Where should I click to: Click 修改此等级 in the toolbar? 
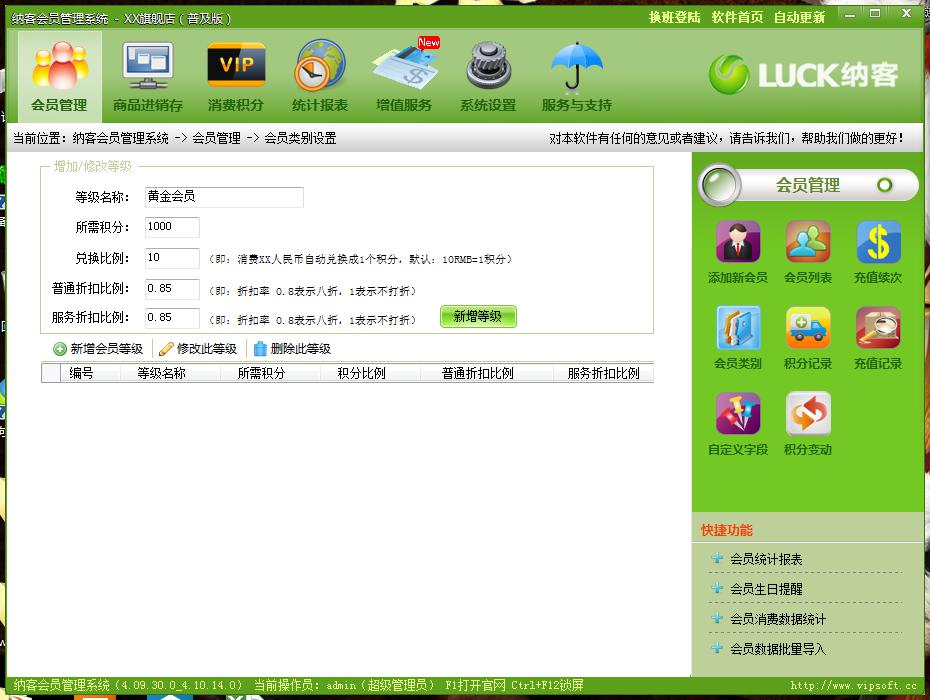point(198,349)
